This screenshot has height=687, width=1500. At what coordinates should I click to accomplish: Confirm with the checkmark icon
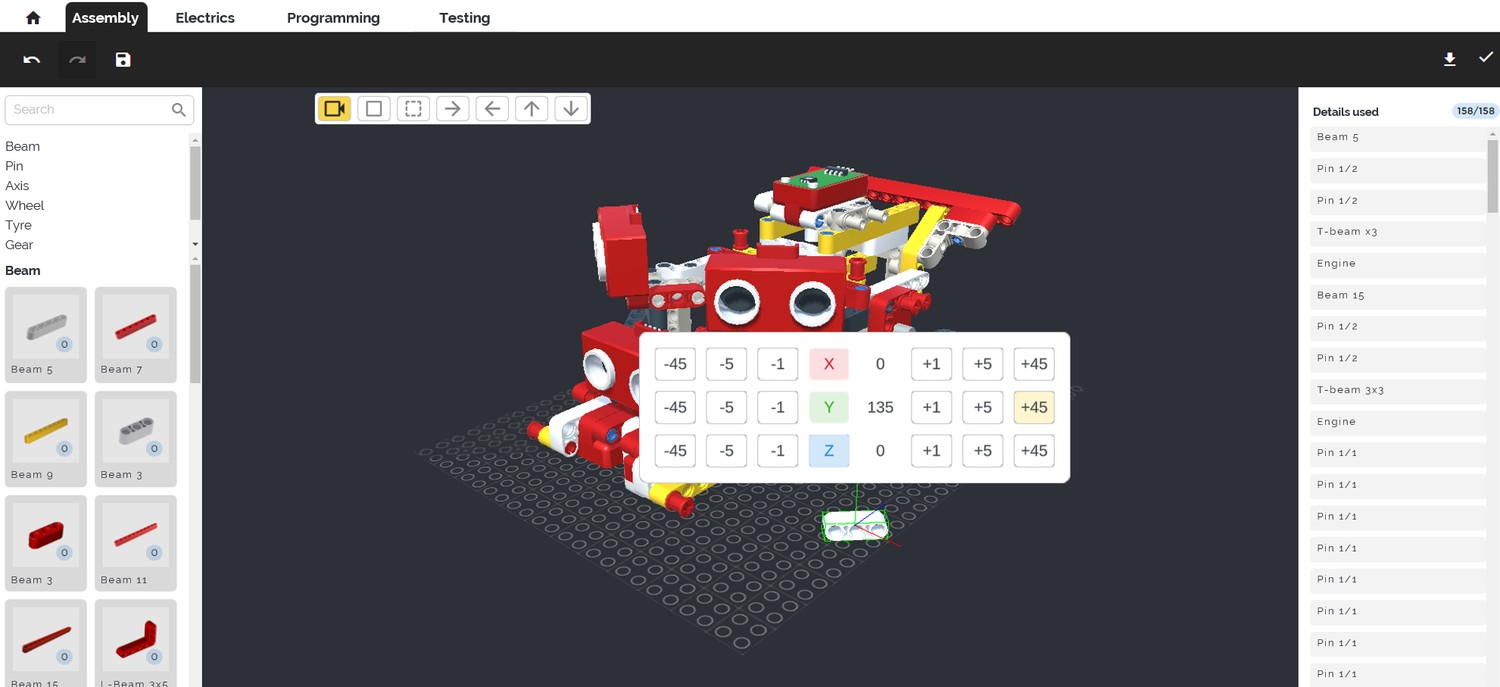(x=1485, y=58)
